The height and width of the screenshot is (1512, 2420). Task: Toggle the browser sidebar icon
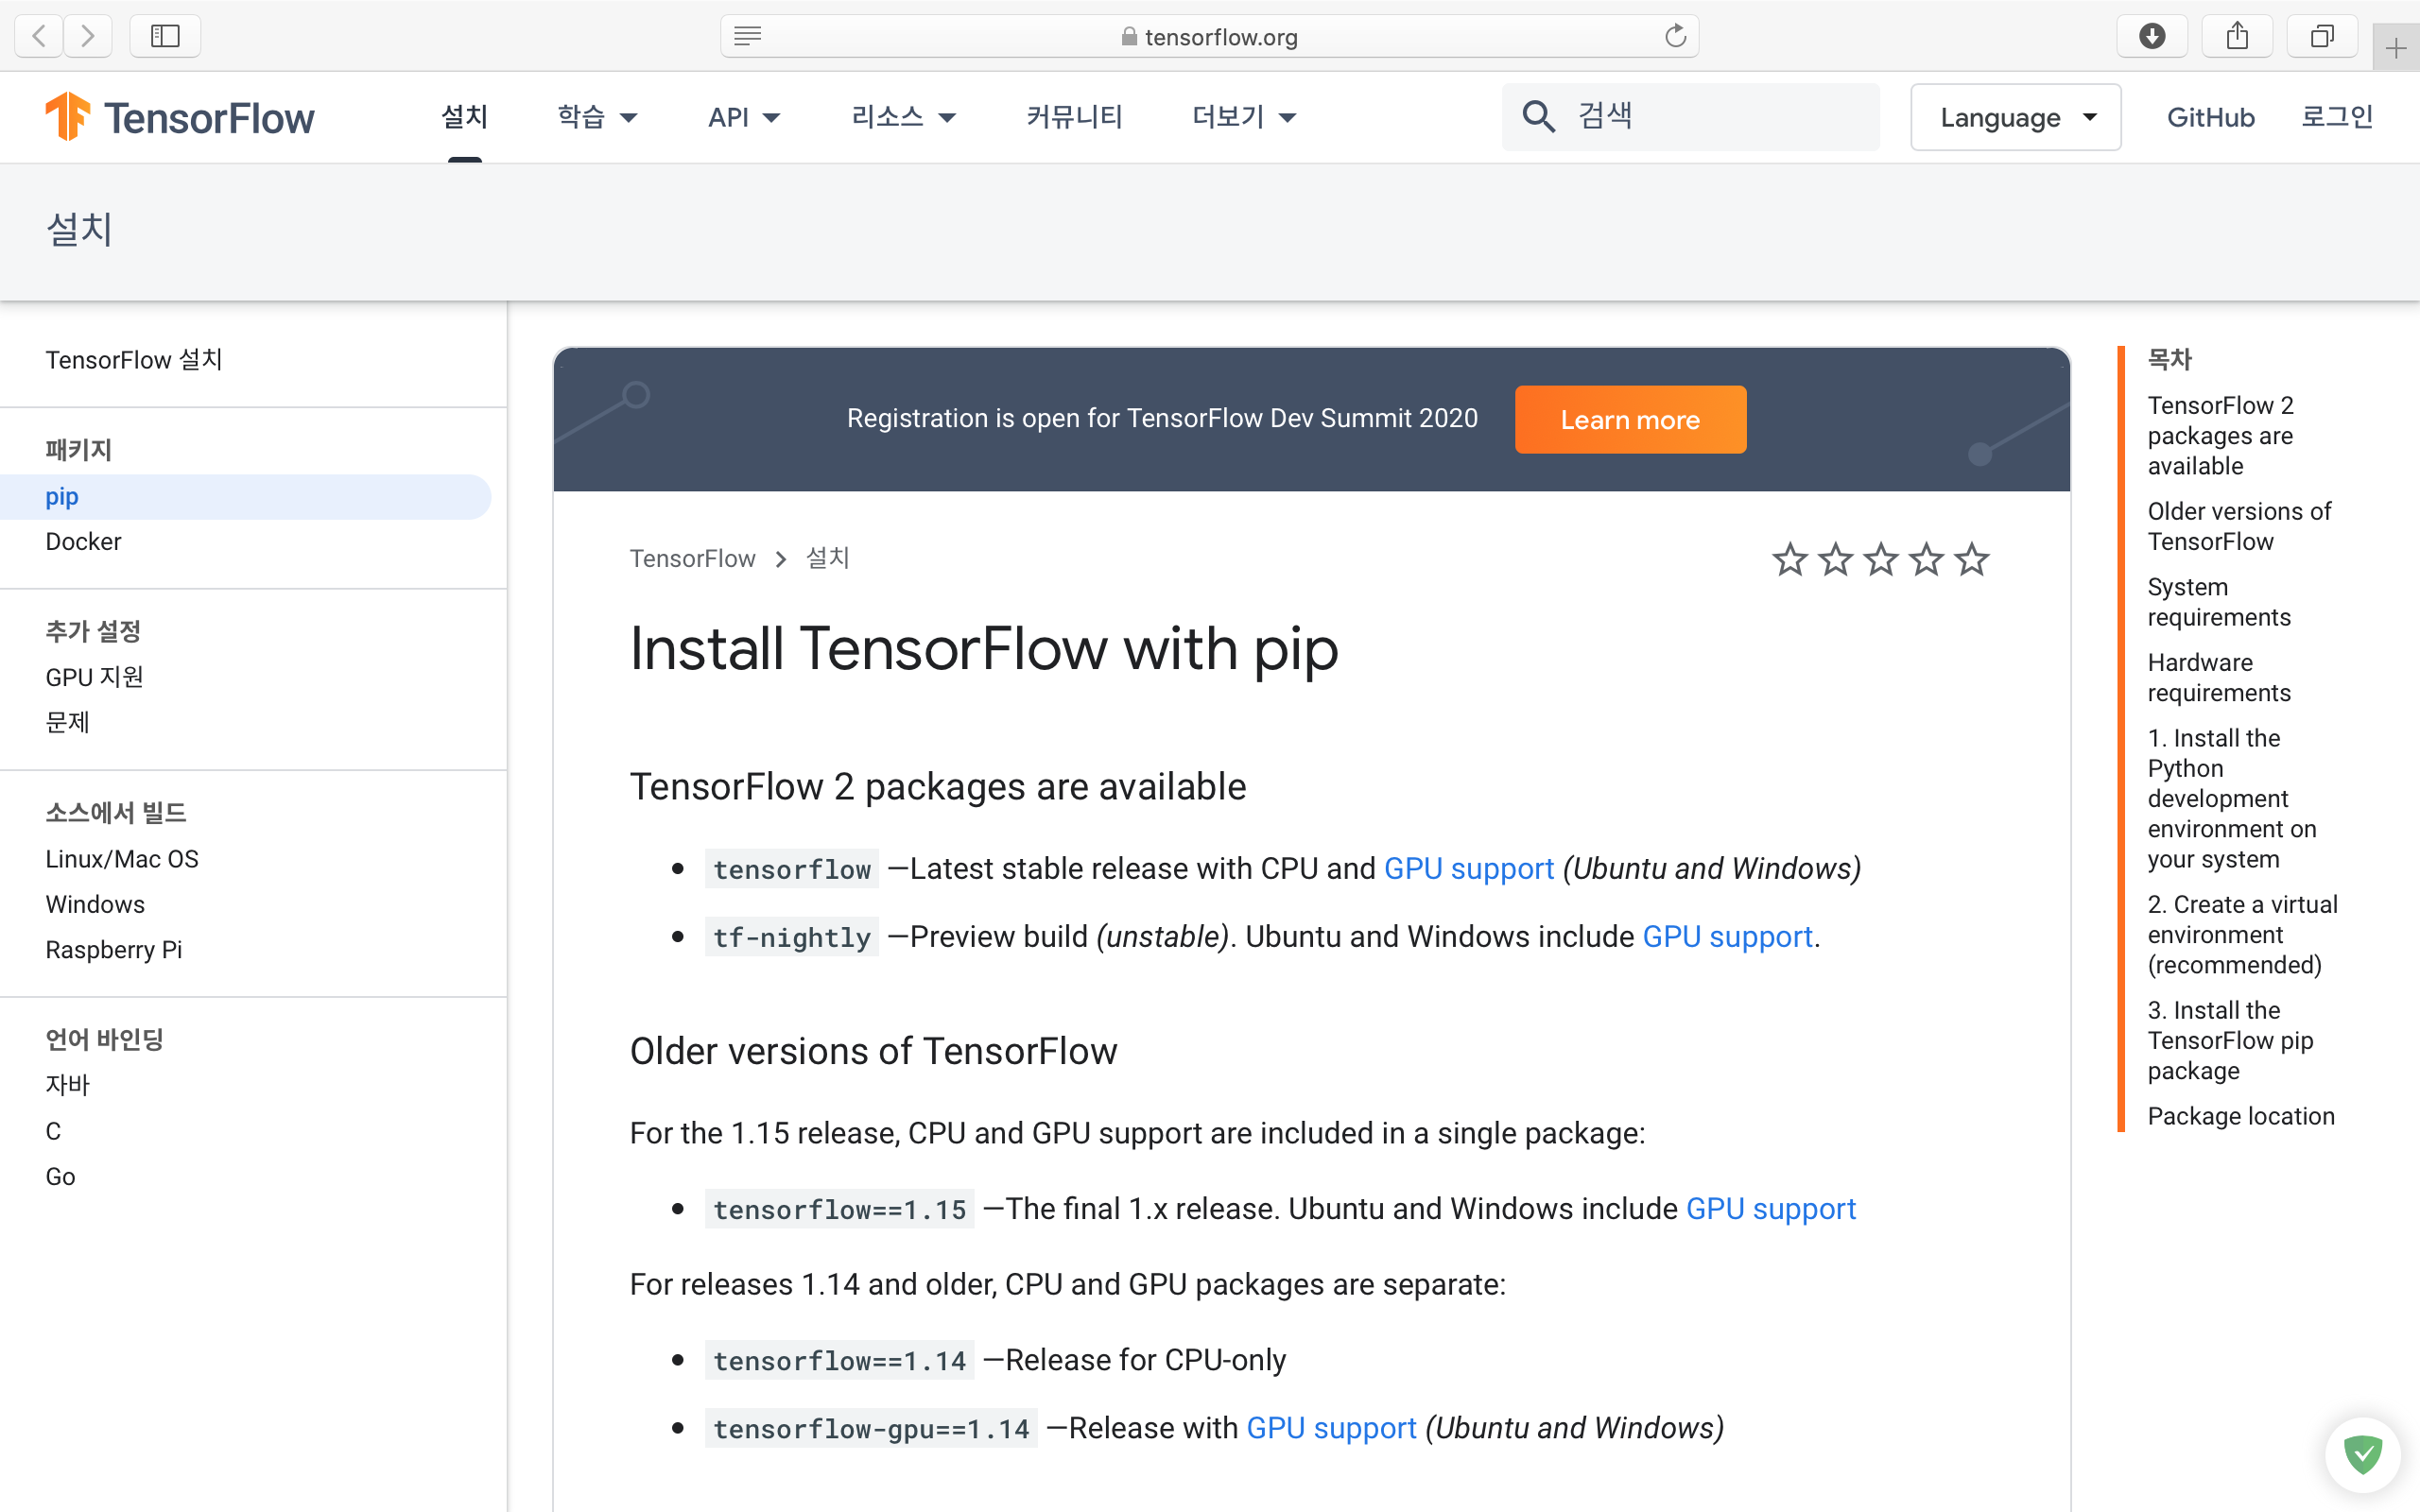click(x=165, y=35)
